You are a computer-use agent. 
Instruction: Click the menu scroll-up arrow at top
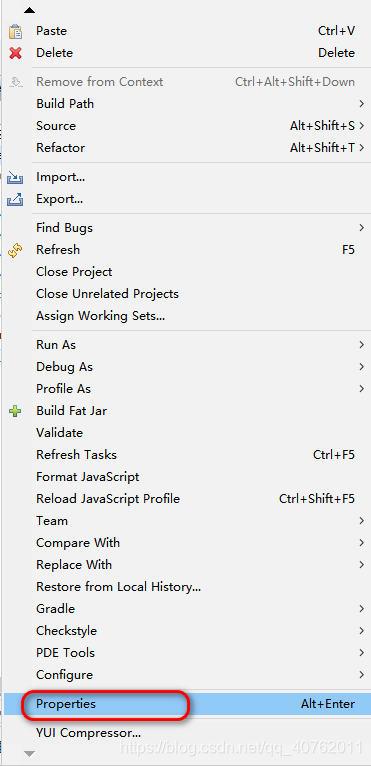(30, 10)
